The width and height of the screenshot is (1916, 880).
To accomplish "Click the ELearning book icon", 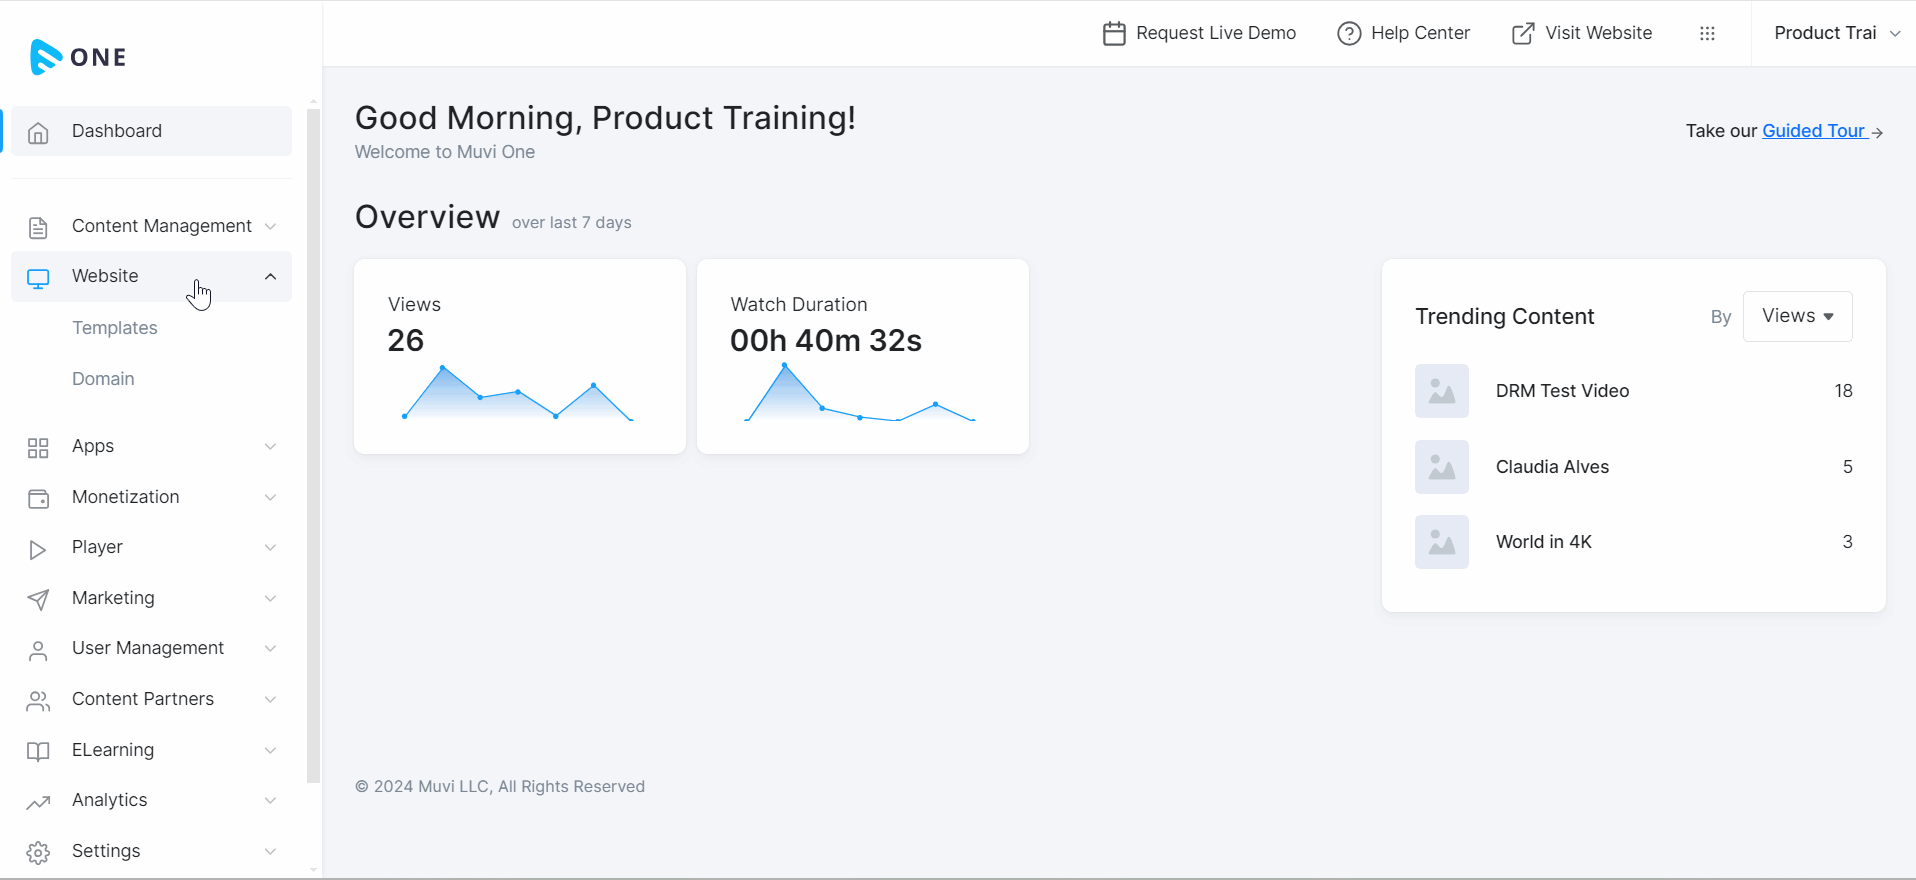I will click(x=38, y=751).
